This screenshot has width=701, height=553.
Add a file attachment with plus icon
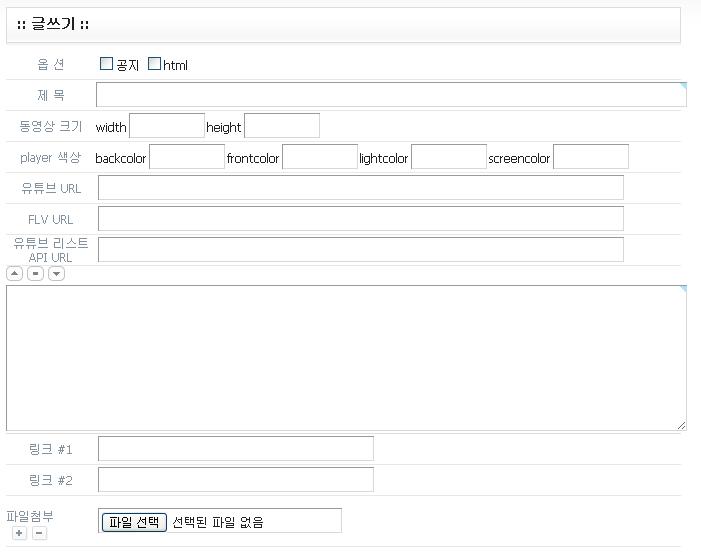19,533
